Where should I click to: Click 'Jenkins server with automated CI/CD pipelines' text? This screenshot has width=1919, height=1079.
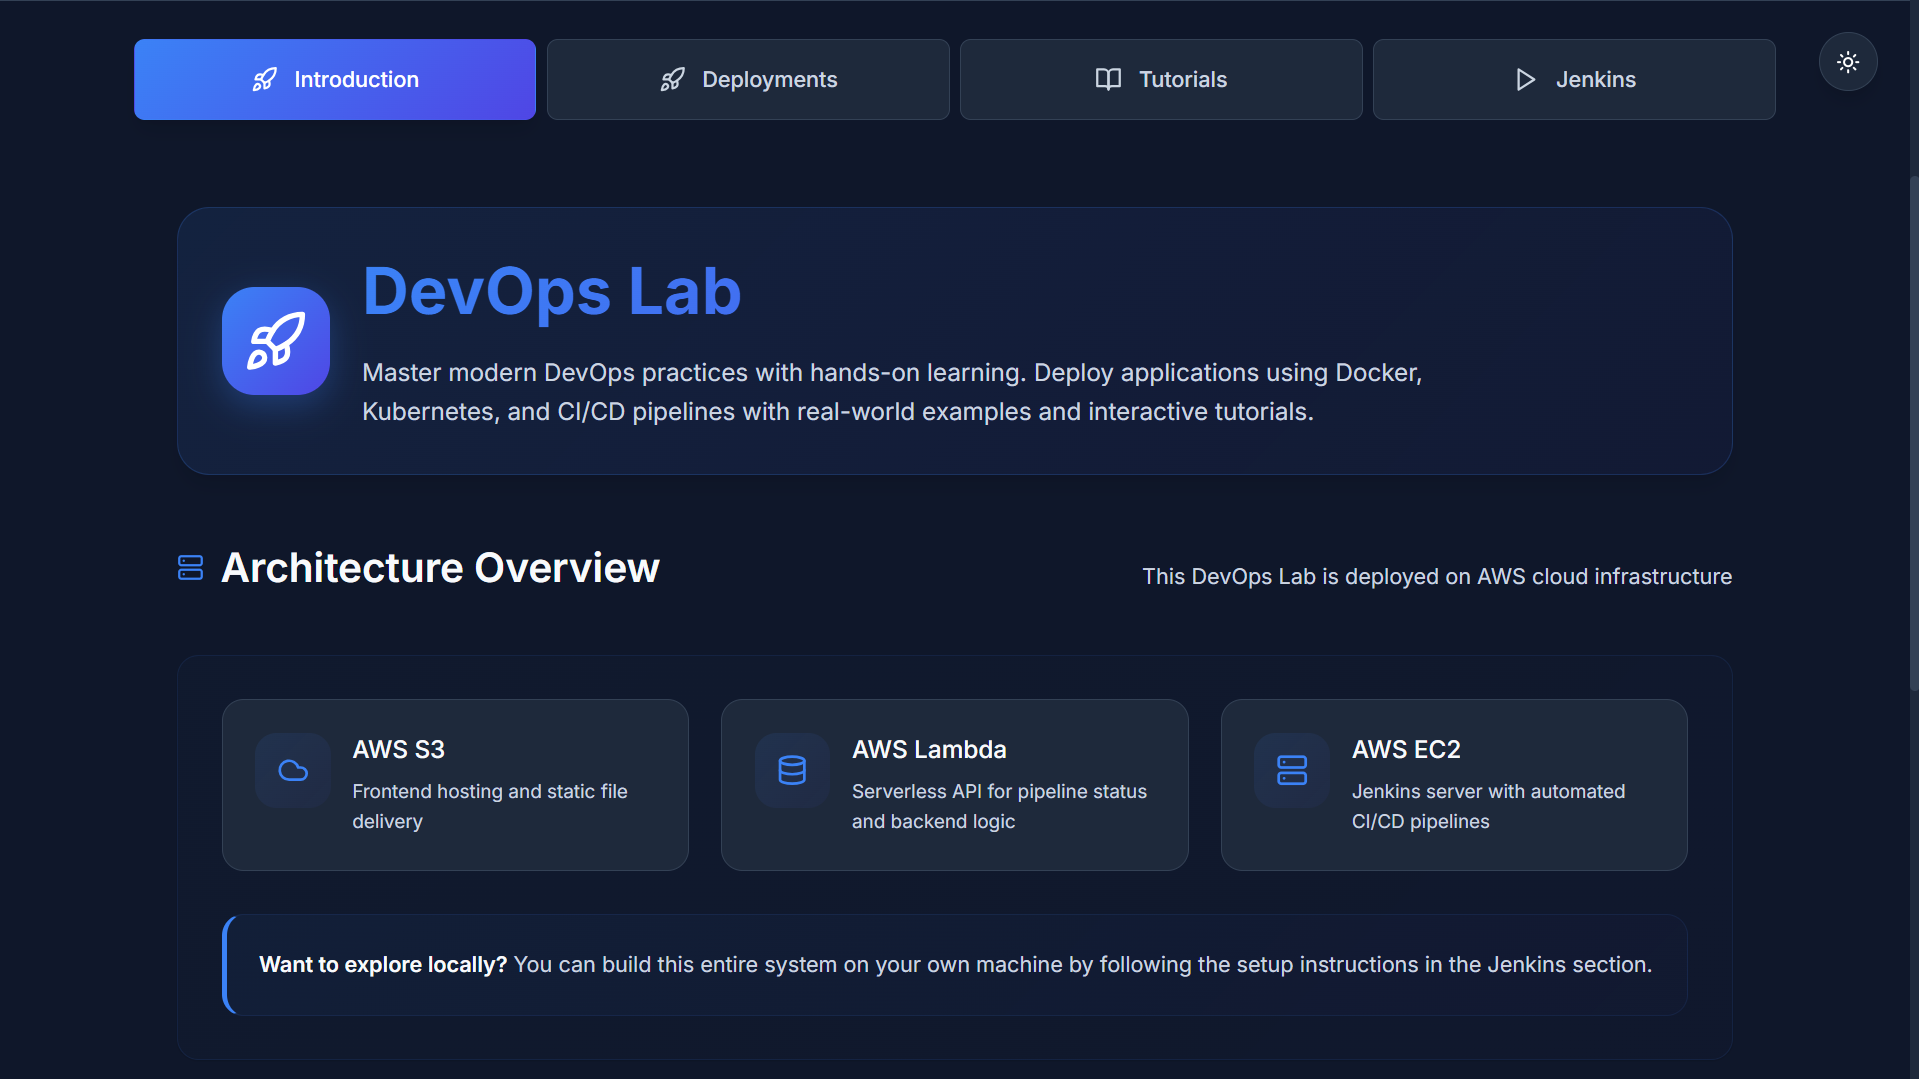click(1488, 806)
